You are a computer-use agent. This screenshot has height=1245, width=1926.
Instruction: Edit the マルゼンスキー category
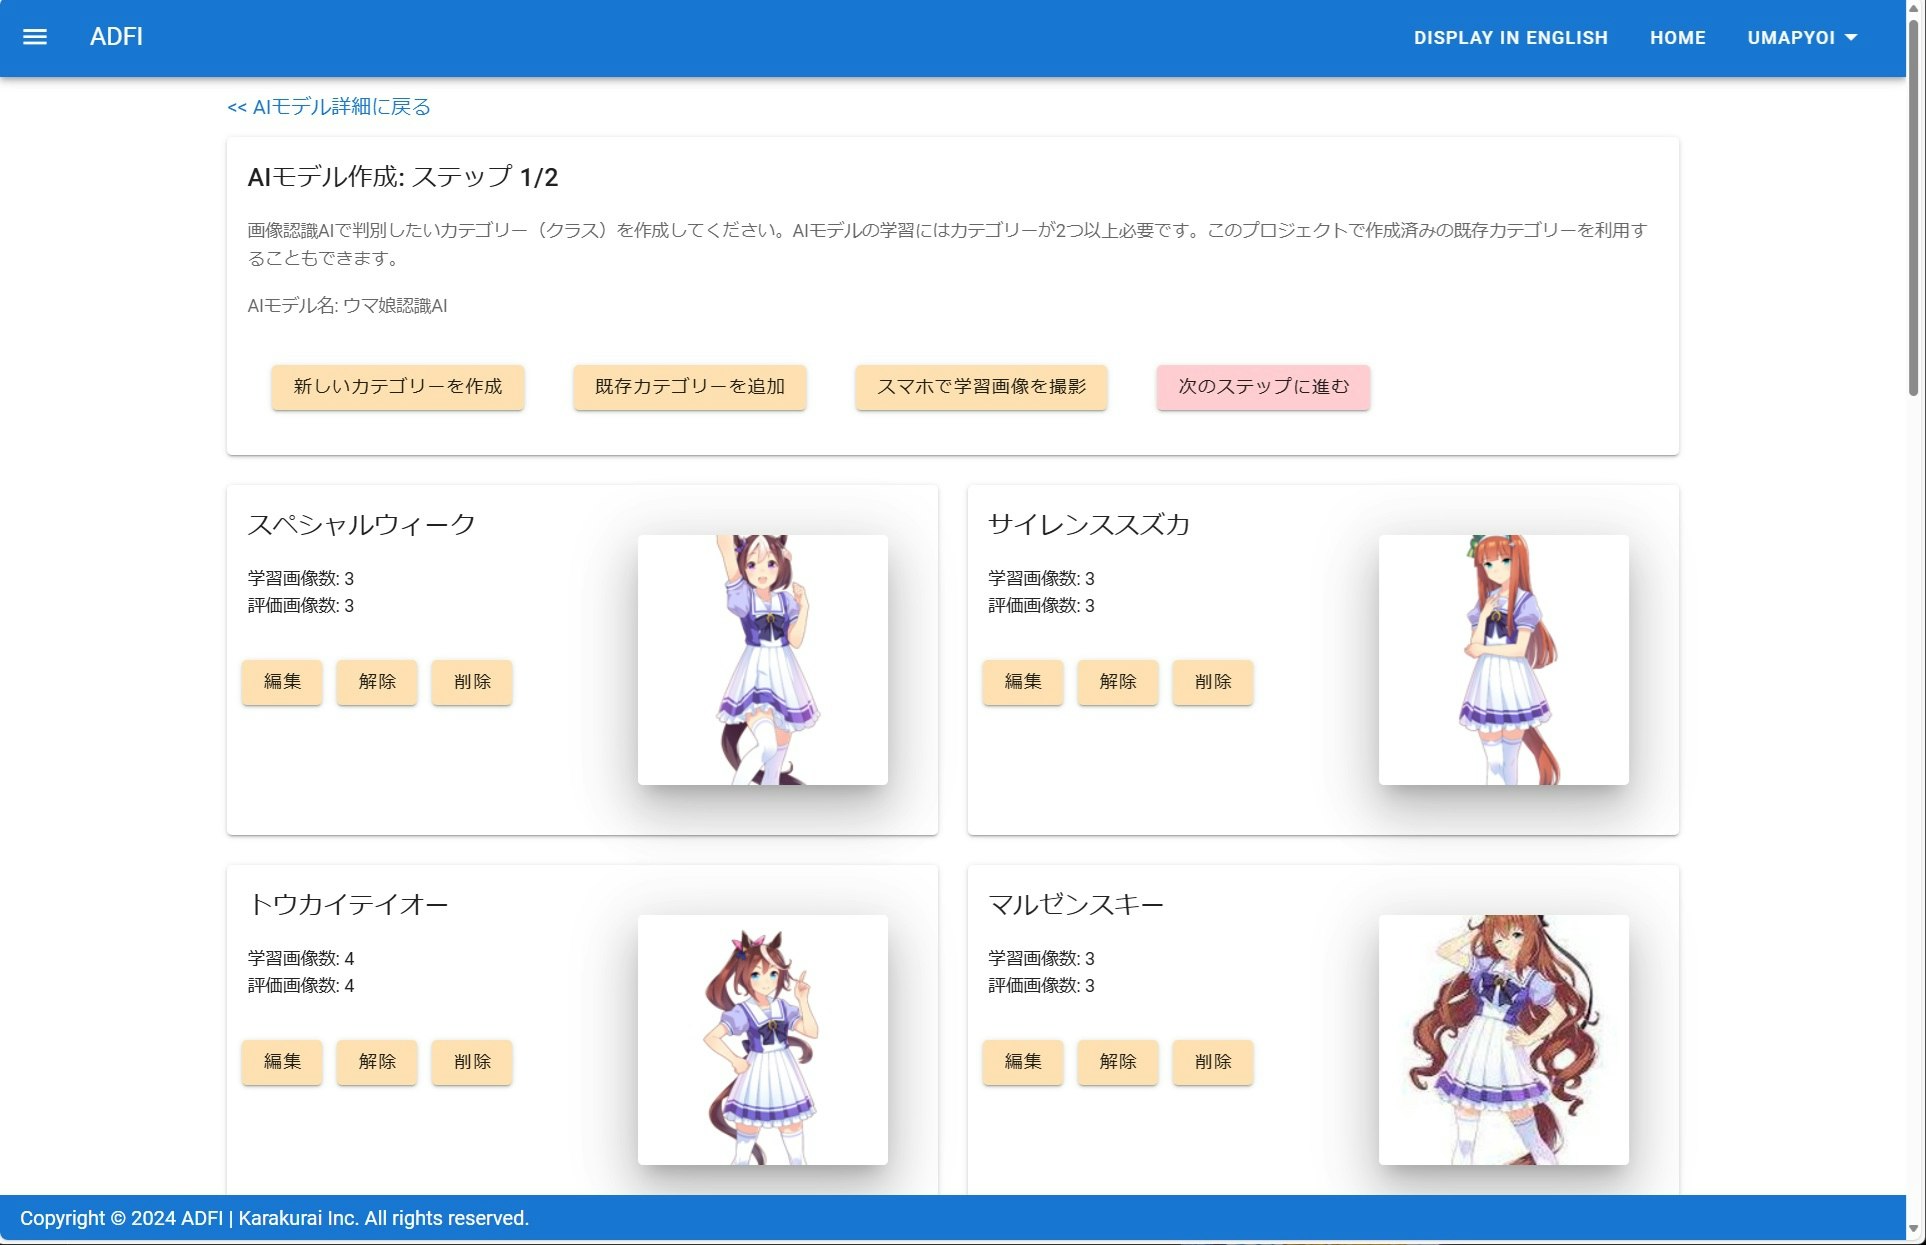1022,1062
